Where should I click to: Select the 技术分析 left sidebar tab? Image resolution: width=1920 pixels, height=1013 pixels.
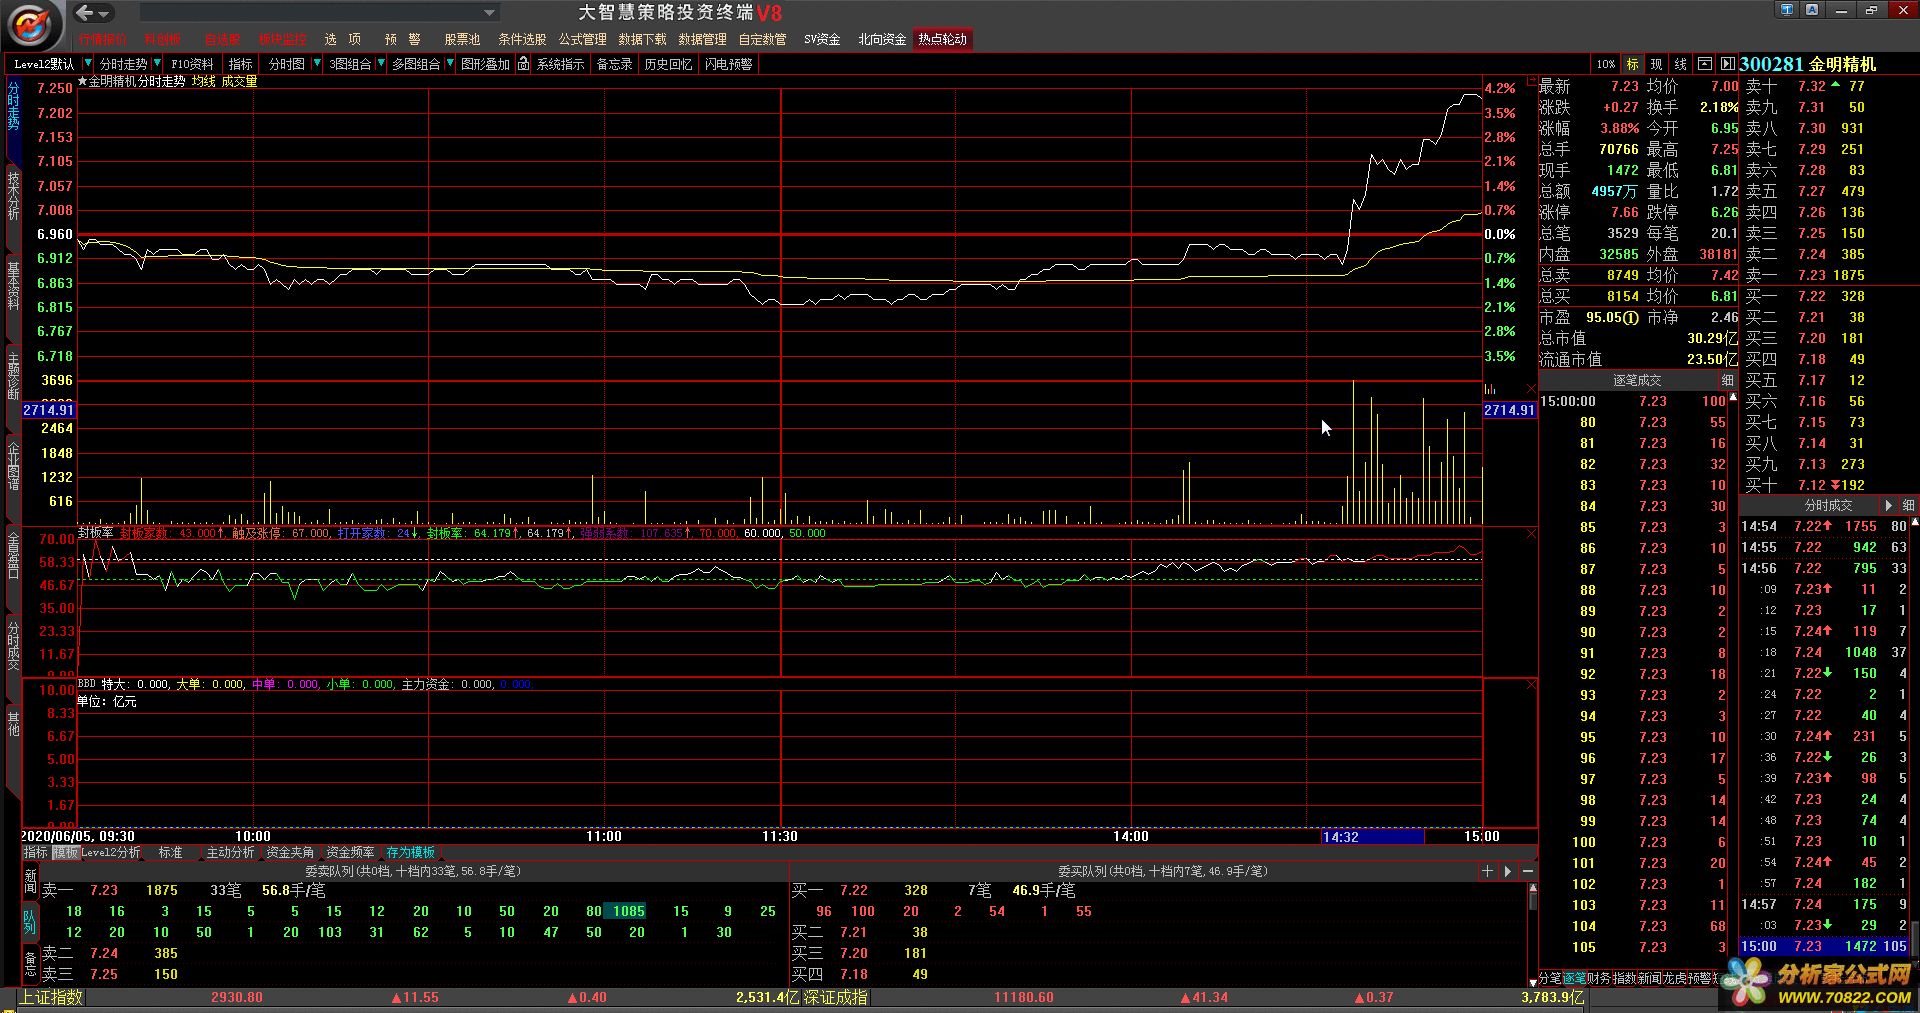point(13,195)
